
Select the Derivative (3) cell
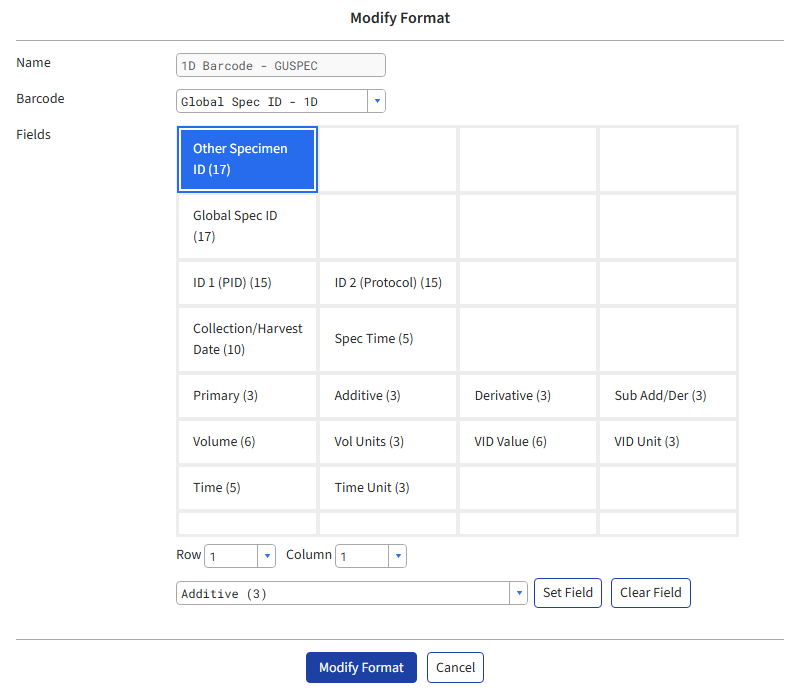click(x=528, y=396)
